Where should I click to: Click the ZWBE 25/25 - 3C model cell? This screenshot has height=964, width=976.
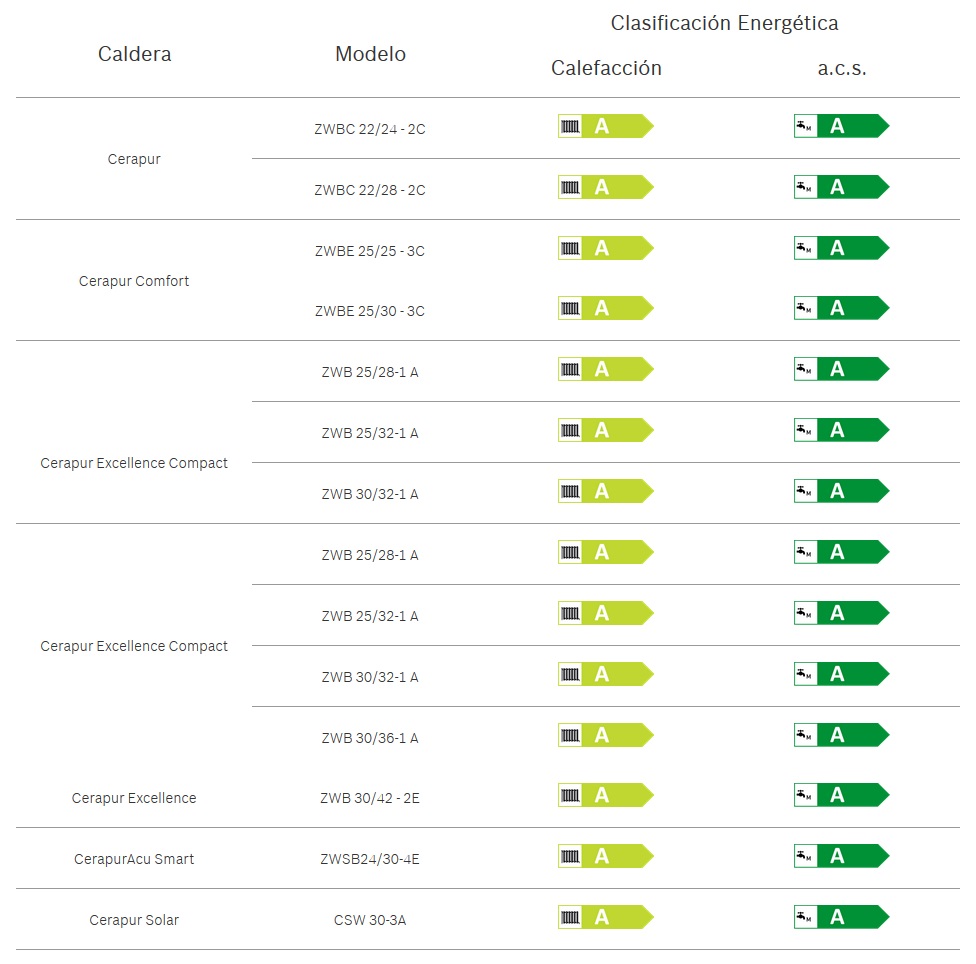(x=370, y=251)
